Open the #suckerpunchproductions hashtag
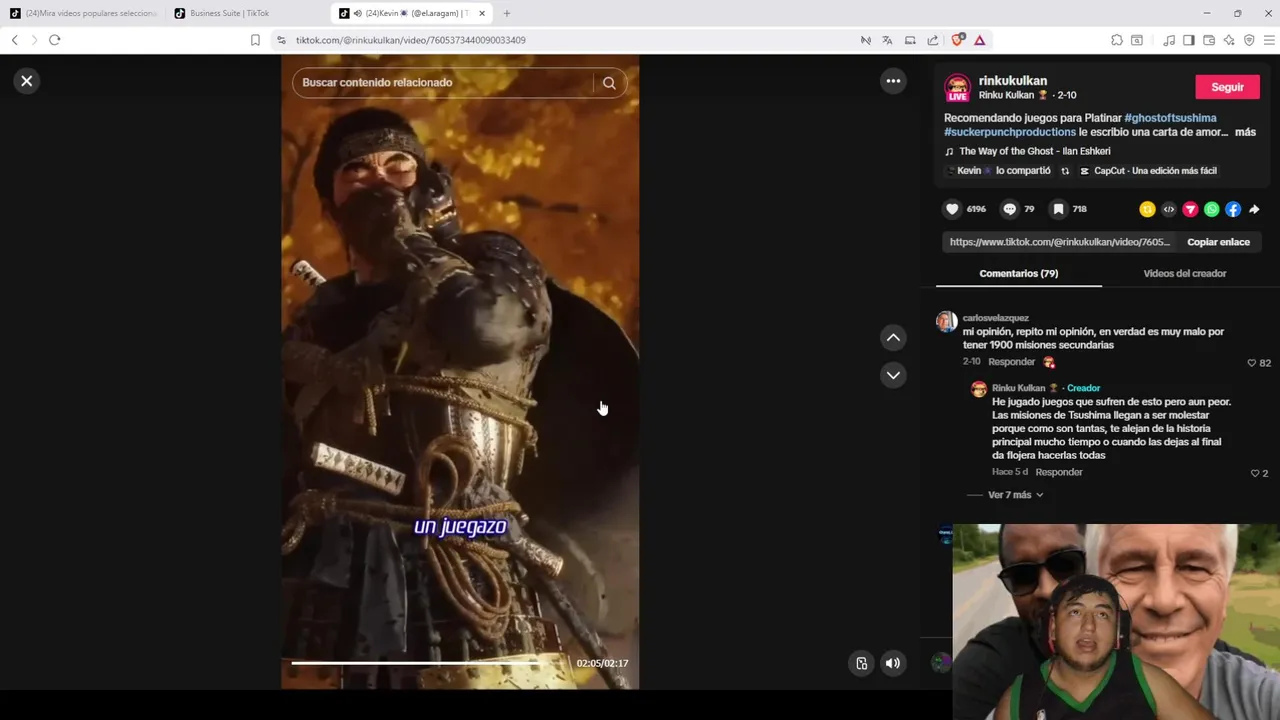Image resolution: width=1280 pixels, height=720 pixels. point(1010,132)
